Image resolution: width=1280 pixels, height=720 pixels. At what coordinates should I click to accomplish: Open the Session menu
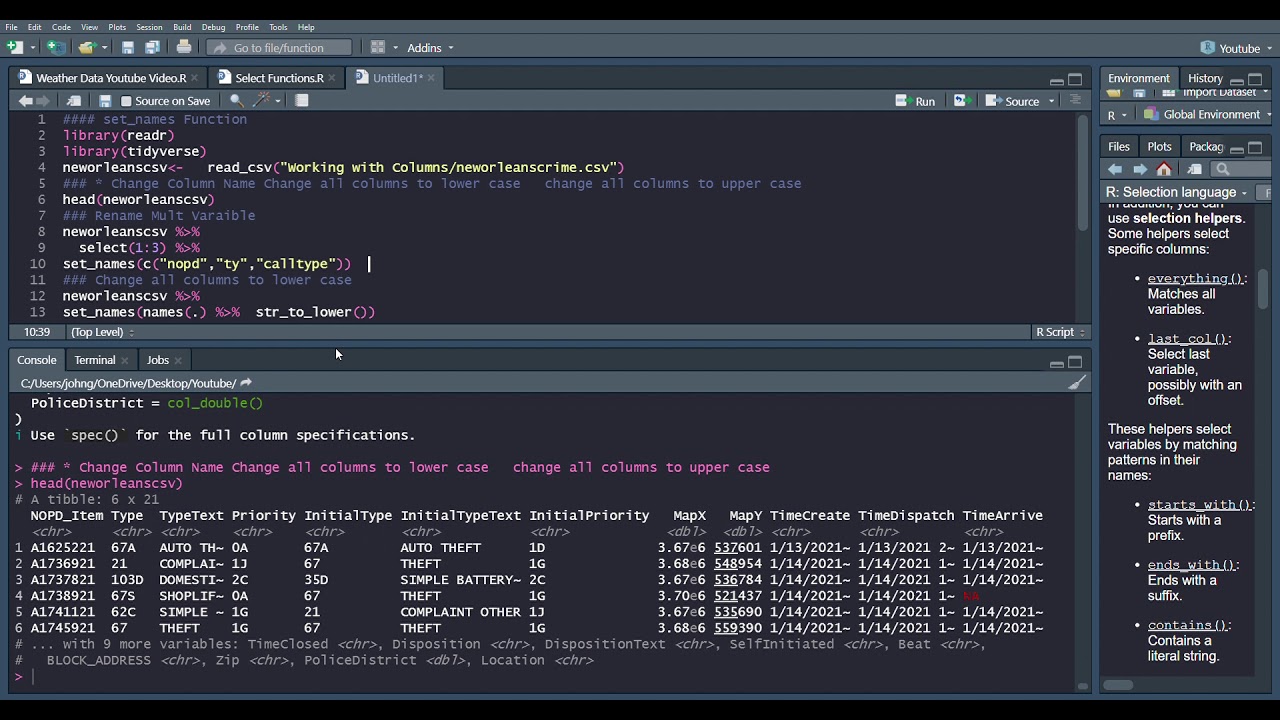tap(149, 27)
